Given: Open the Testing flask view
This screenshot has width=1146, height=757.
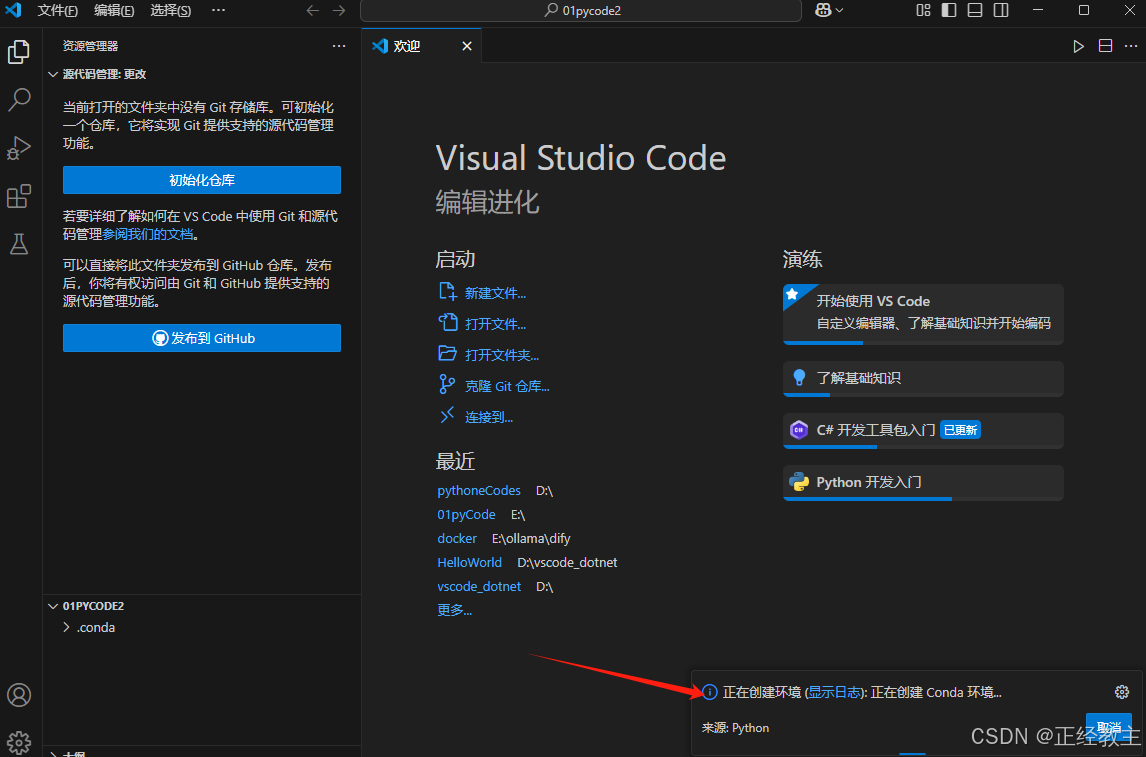Looking at the screenshot, I should pos(19,244).
